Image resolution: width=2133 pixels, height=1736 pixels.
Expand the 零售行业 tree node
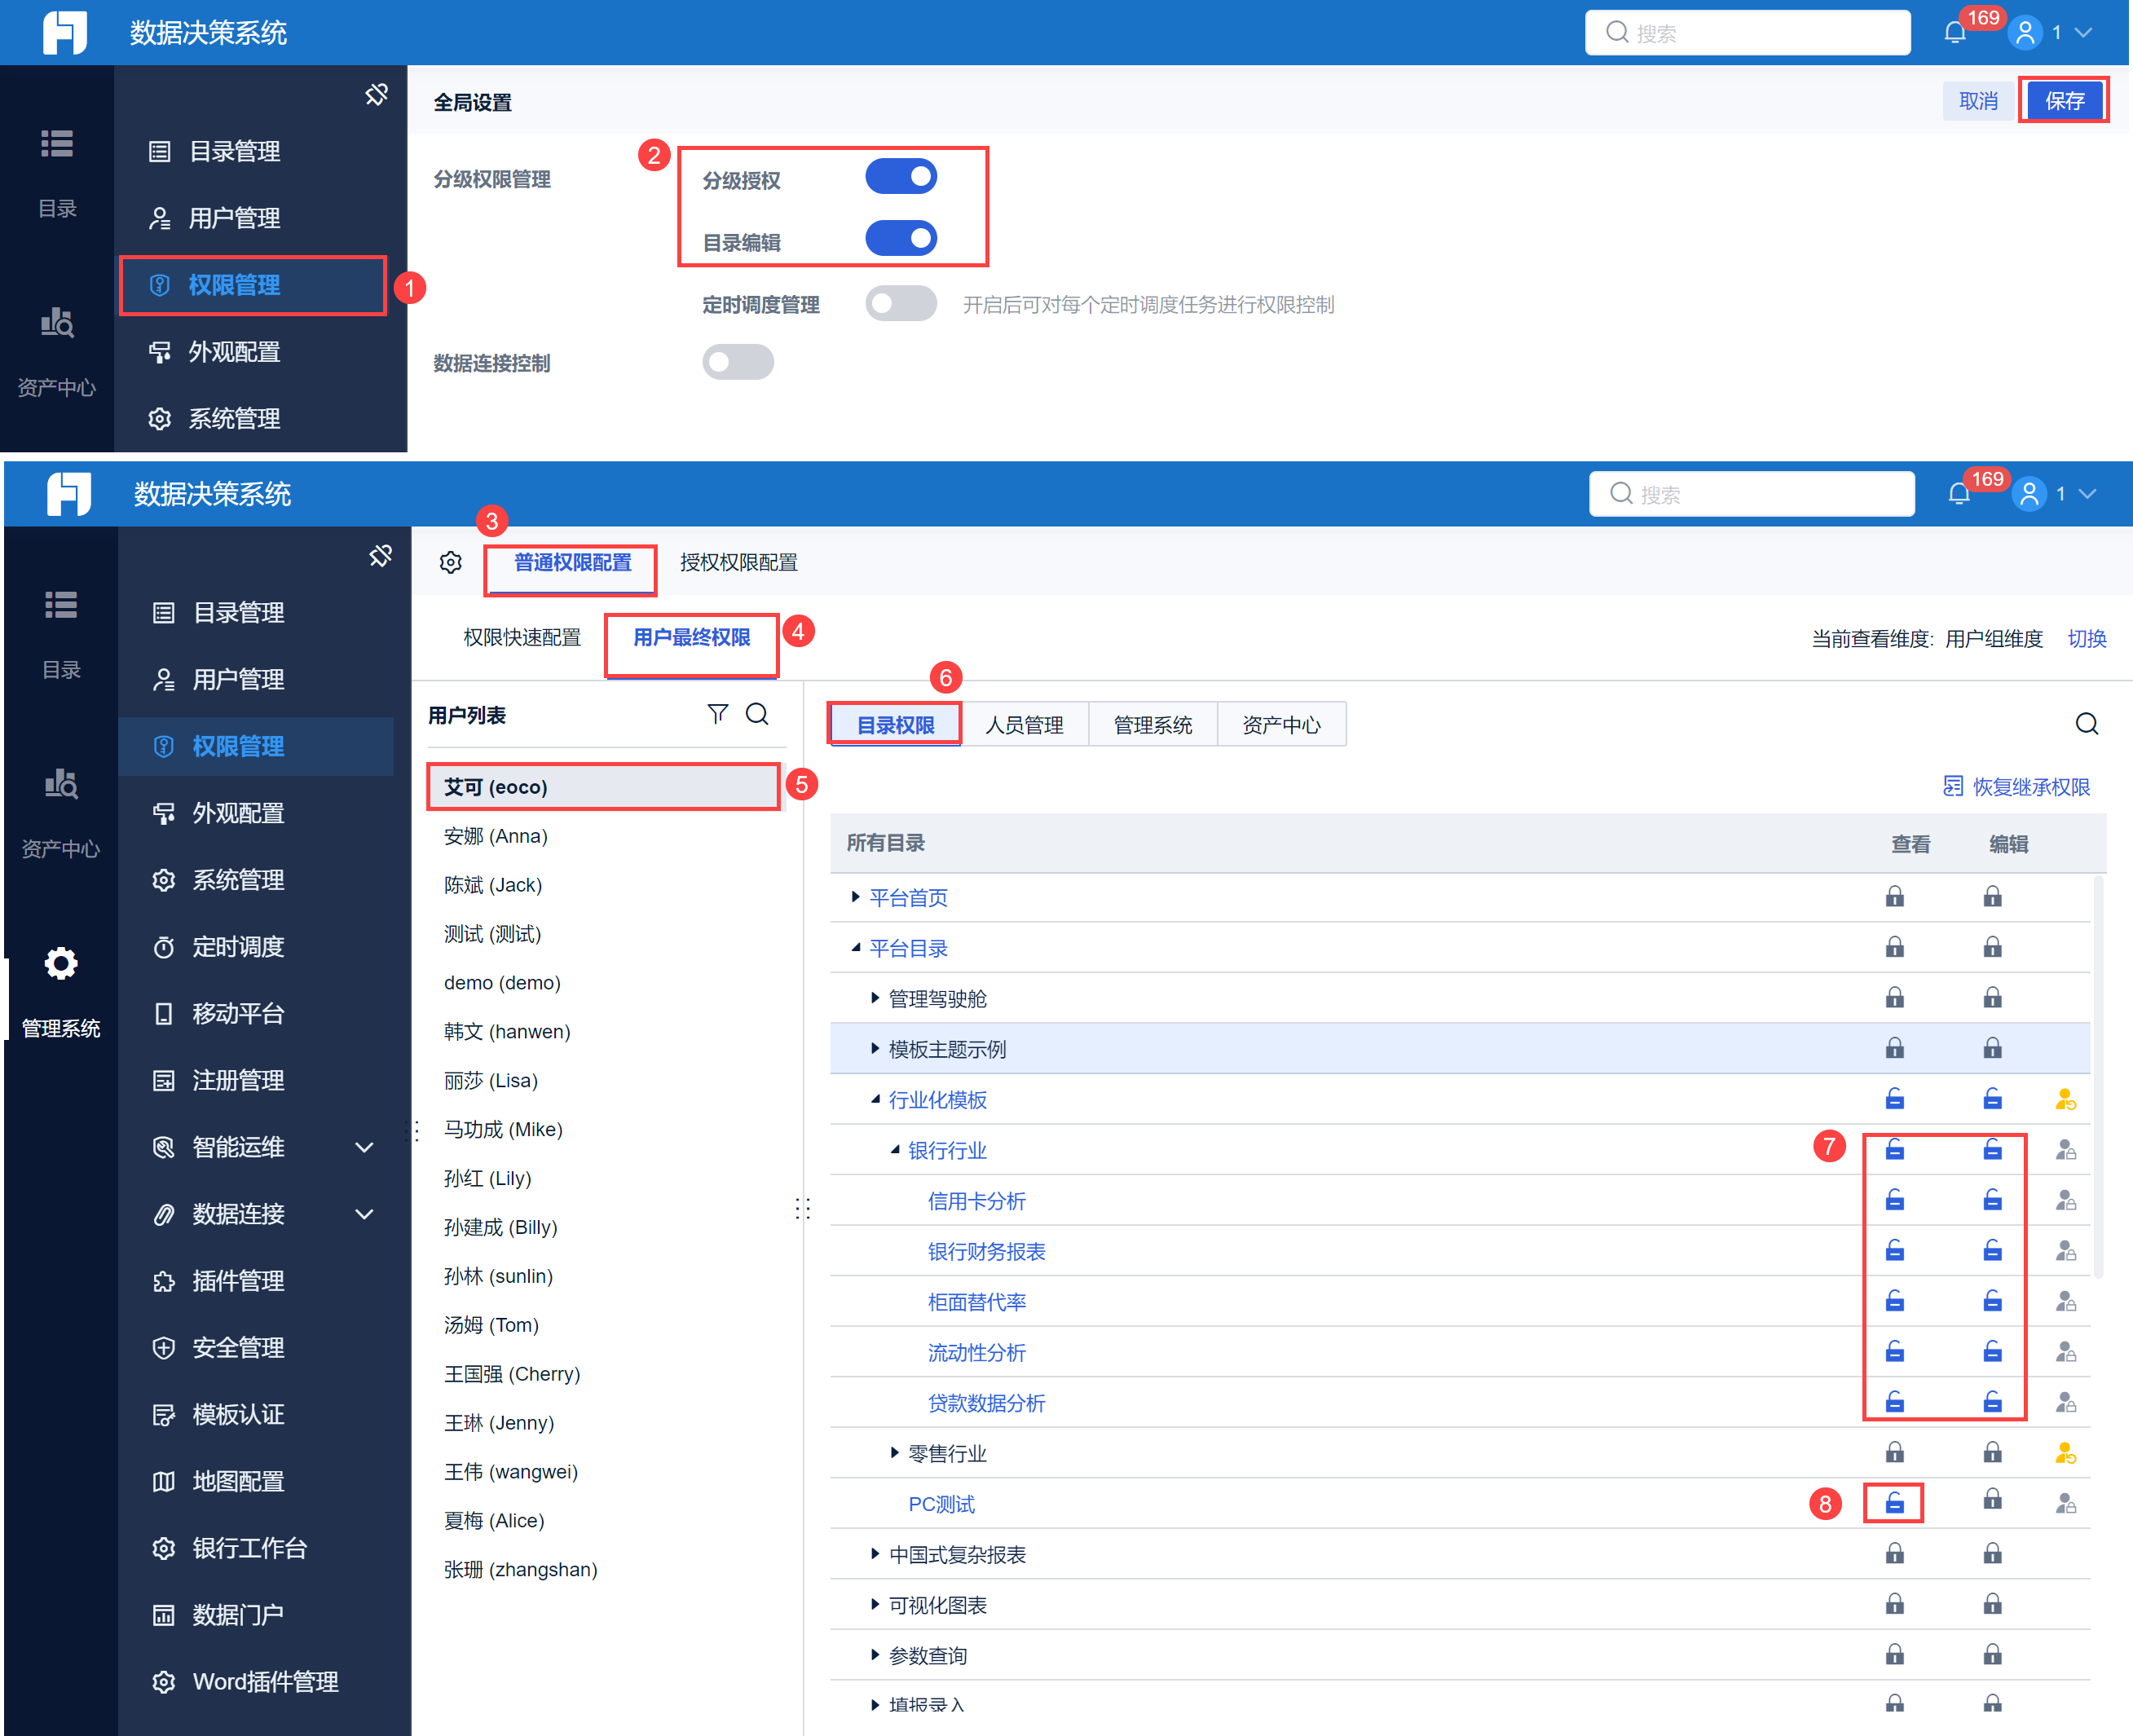[x=895, y=1453]
